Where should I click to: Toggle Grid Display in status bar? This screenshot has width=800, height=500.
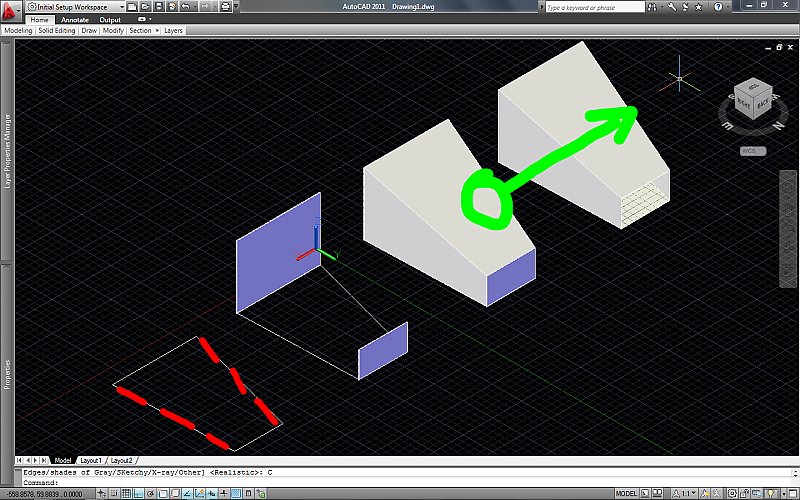tap(126, 493)
